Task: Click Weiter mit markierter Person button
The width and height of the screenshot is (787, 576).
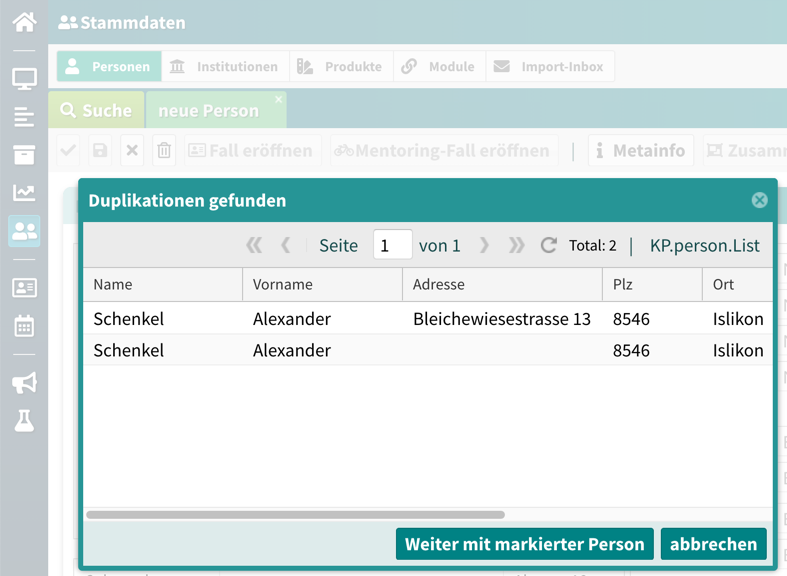Action: [524, 544]
